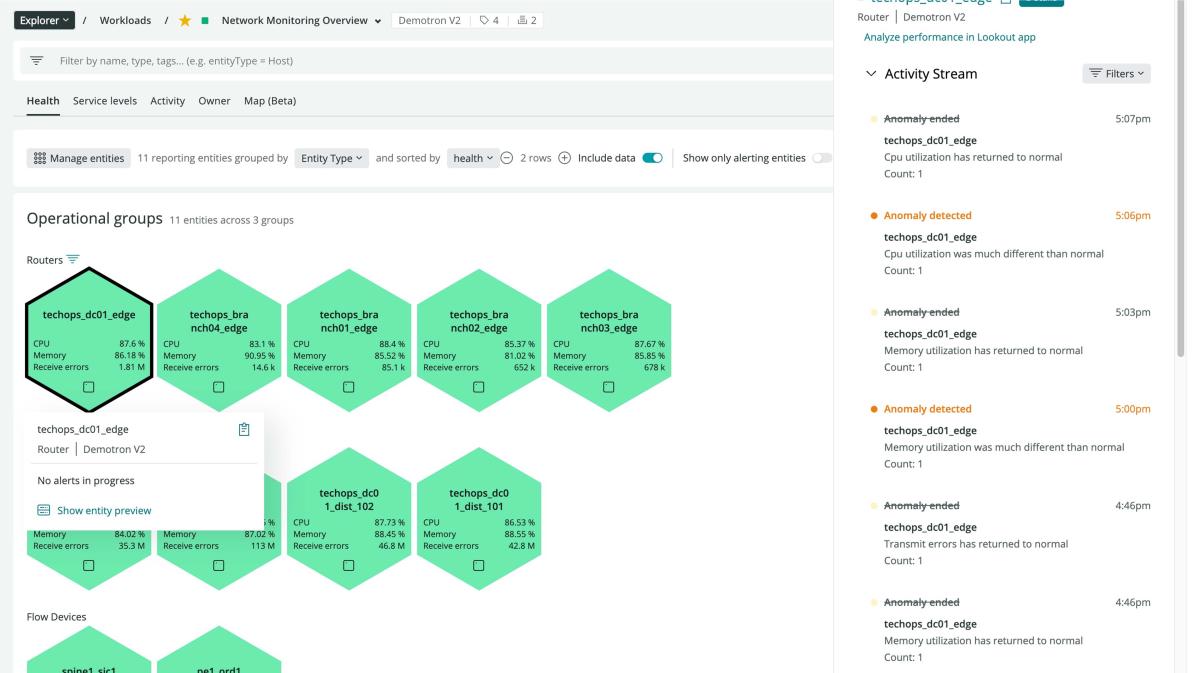1200x673 pixels.
Task: Open the Entity Type grouping dropdown
Action: click(331, 158)
